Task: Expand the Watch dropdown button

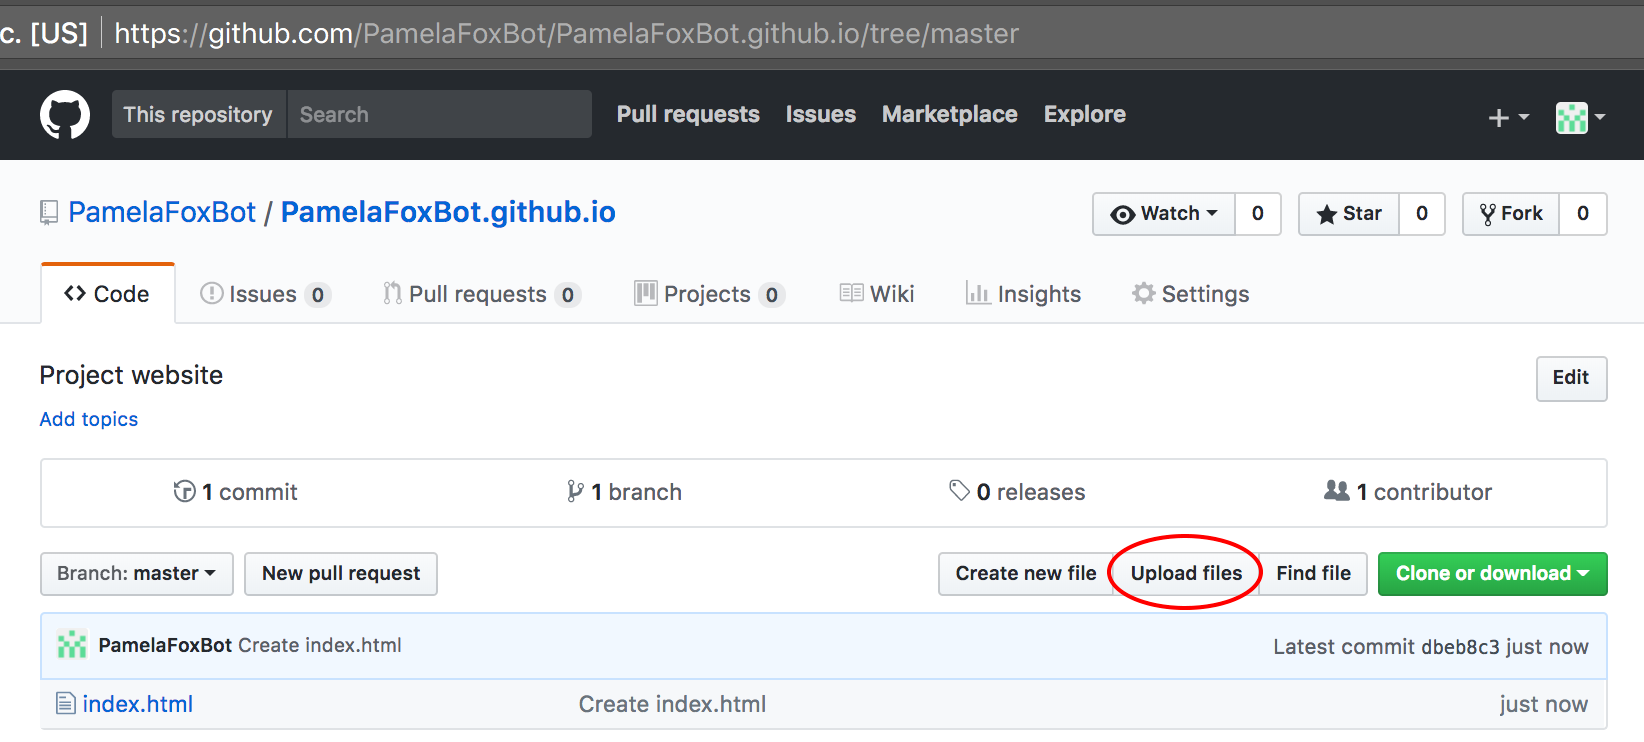Action: (x=1164, y=214)
